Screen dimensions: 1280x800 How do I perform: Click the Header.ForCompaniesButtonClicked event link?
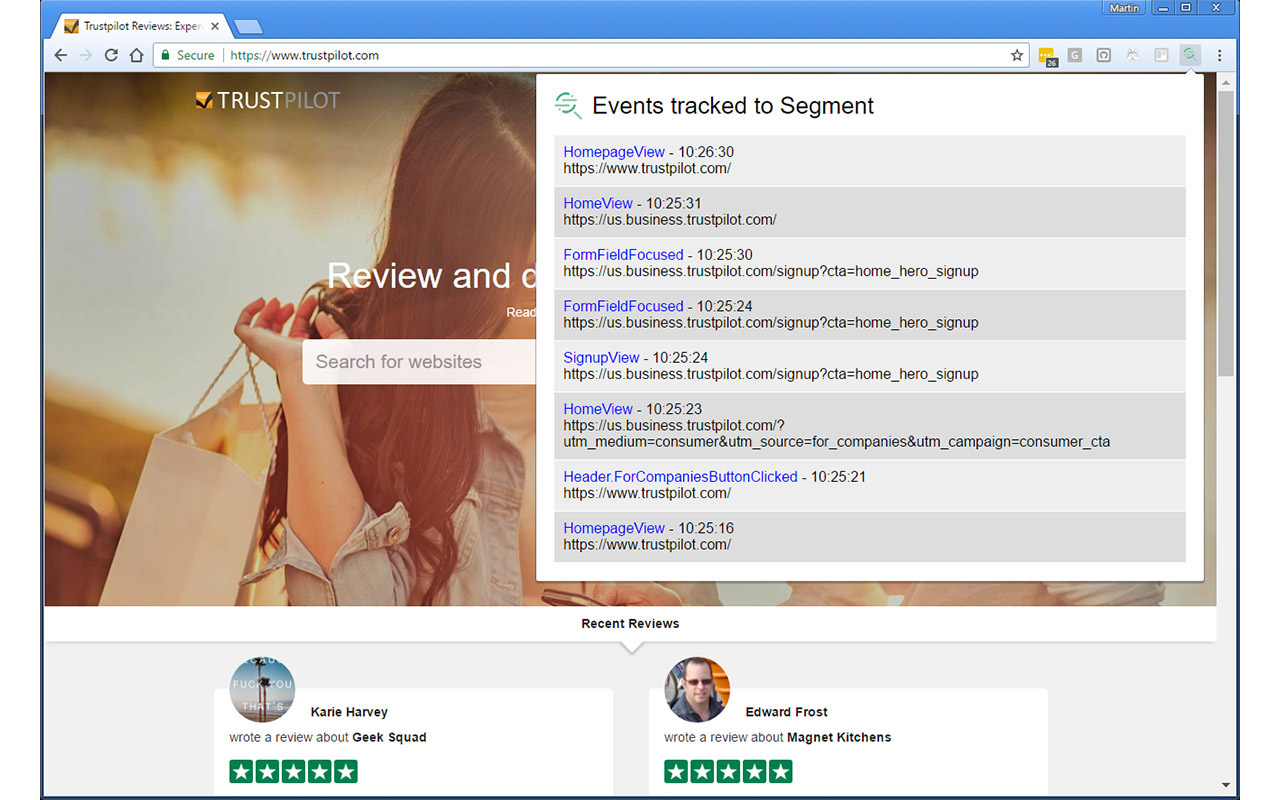pyautogui.click(x=680, y=476)
